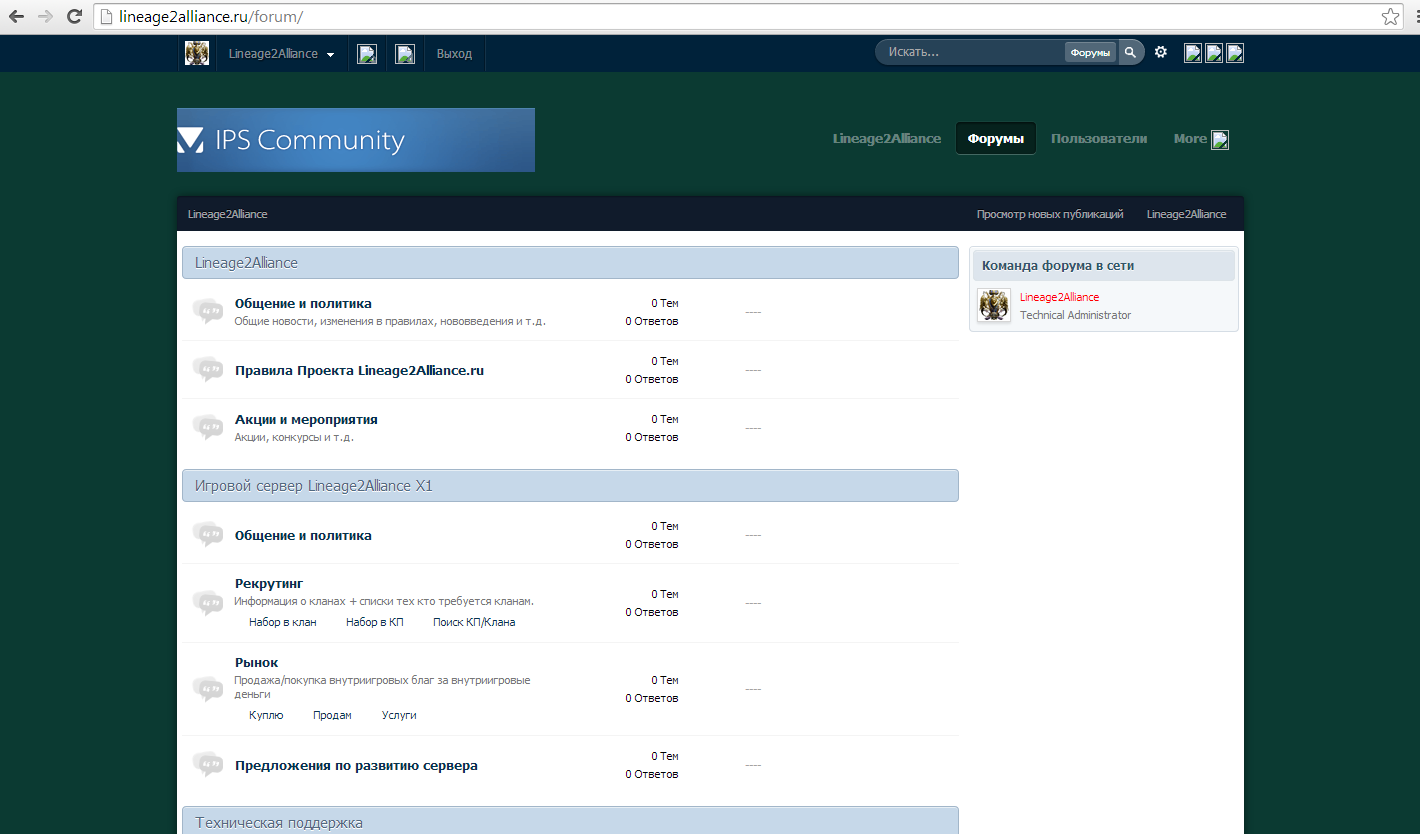Click description Информация о кланах + списки
This screenshot has width=1420, height=834.
point(384,601)
